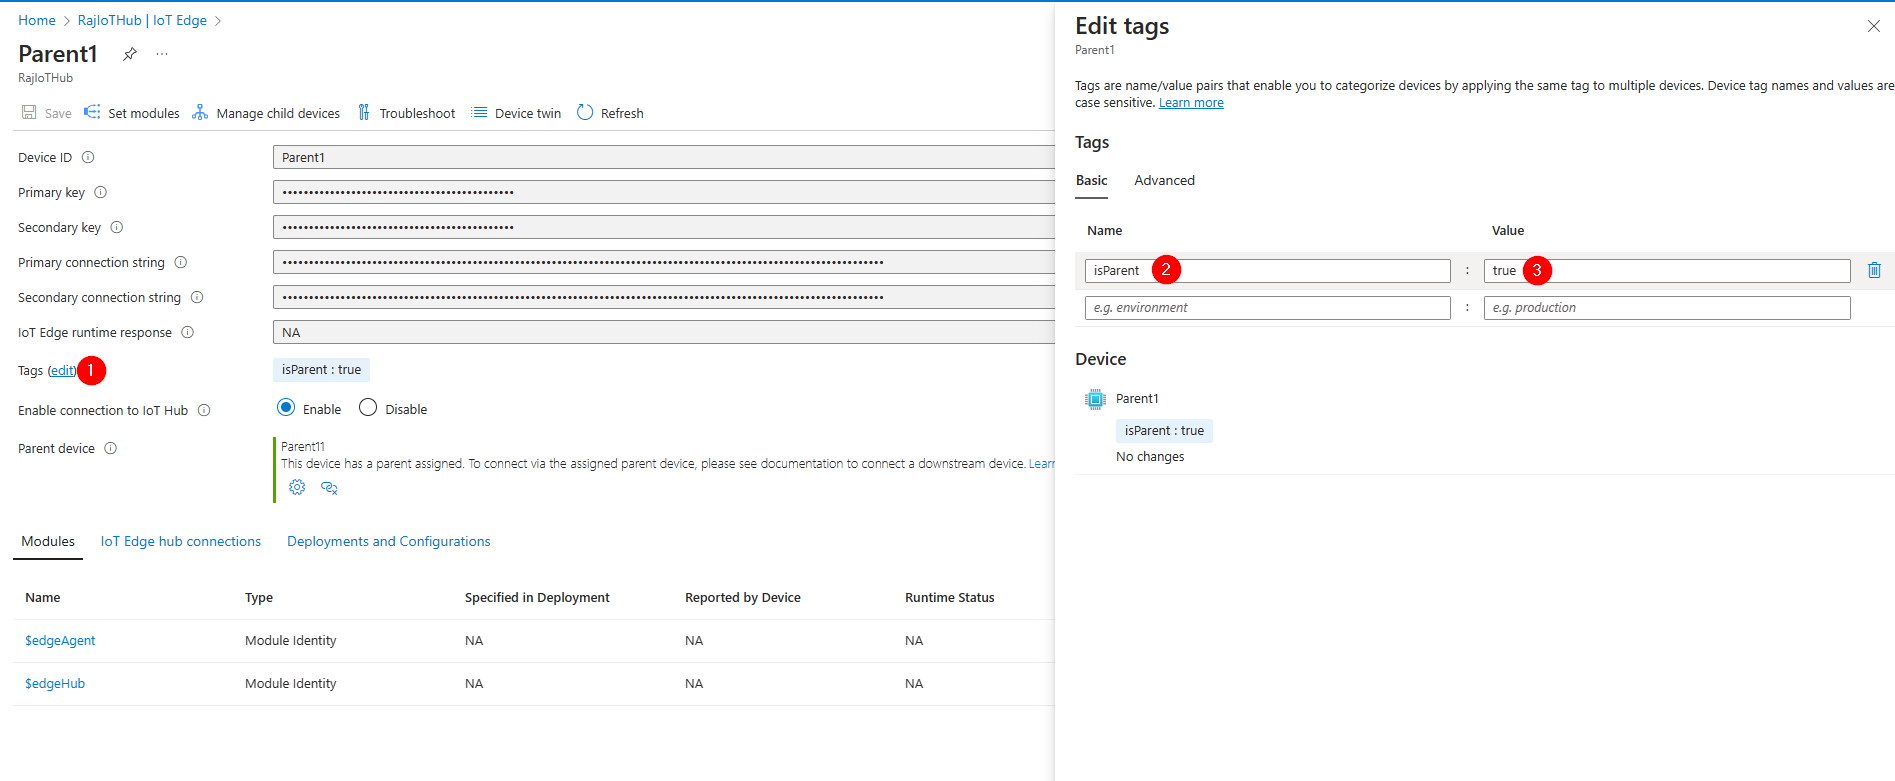Click the masked Primary key field
Viewport: 1895px width, 781px height.
coord(664,192)
